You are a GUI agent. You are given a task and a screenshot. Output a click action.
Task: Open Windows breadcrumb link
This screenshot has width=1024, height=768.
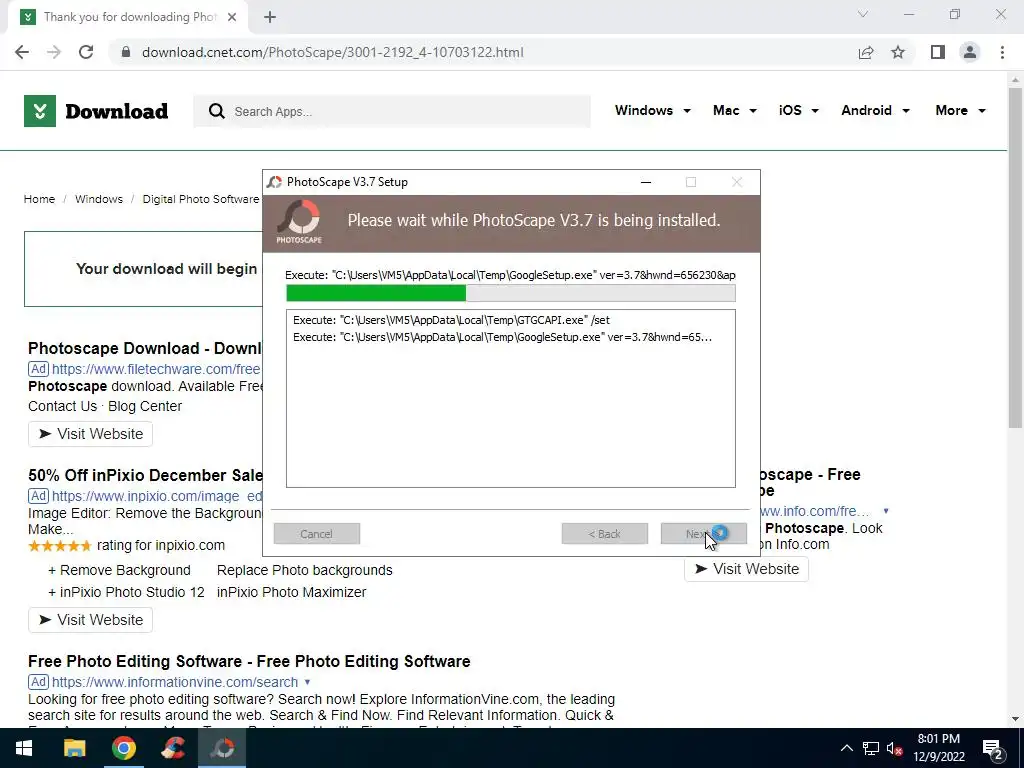(99, 199)
